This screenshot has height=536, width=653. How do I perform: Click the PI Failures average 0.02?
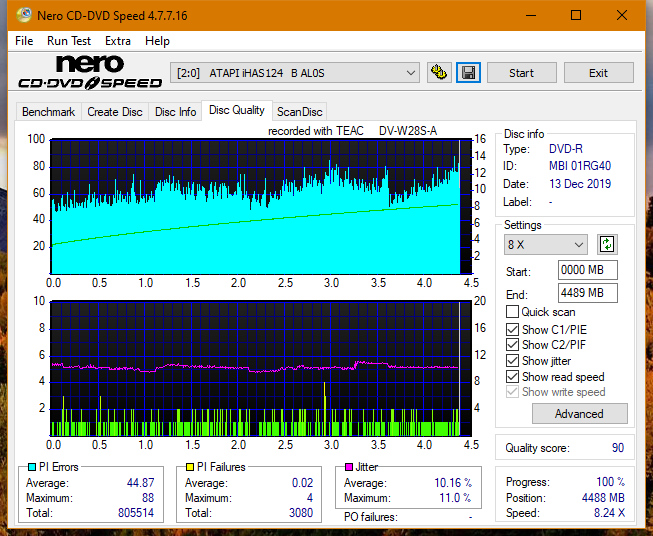[x=302, y=483]
